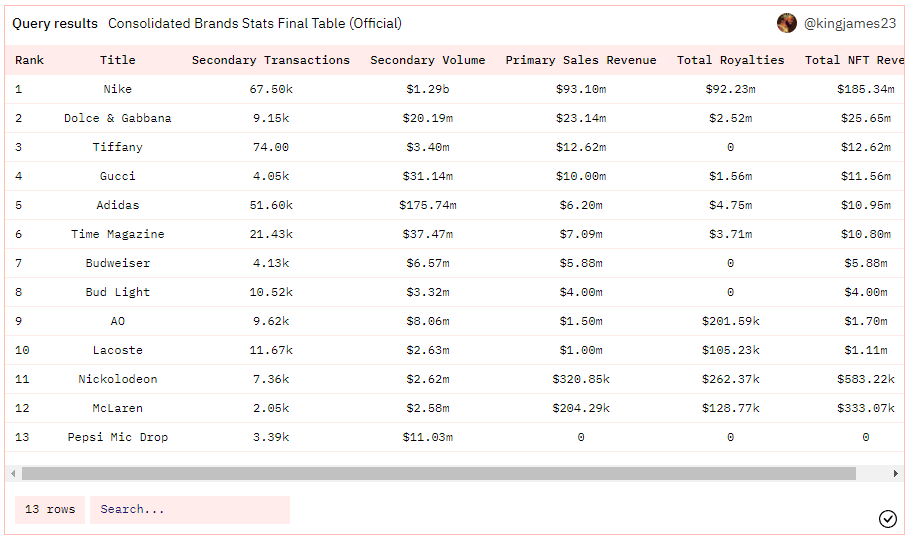Sort by Secondary Transactions column
The height and width of the screenshot is (539, 909).
pos(270,60)
